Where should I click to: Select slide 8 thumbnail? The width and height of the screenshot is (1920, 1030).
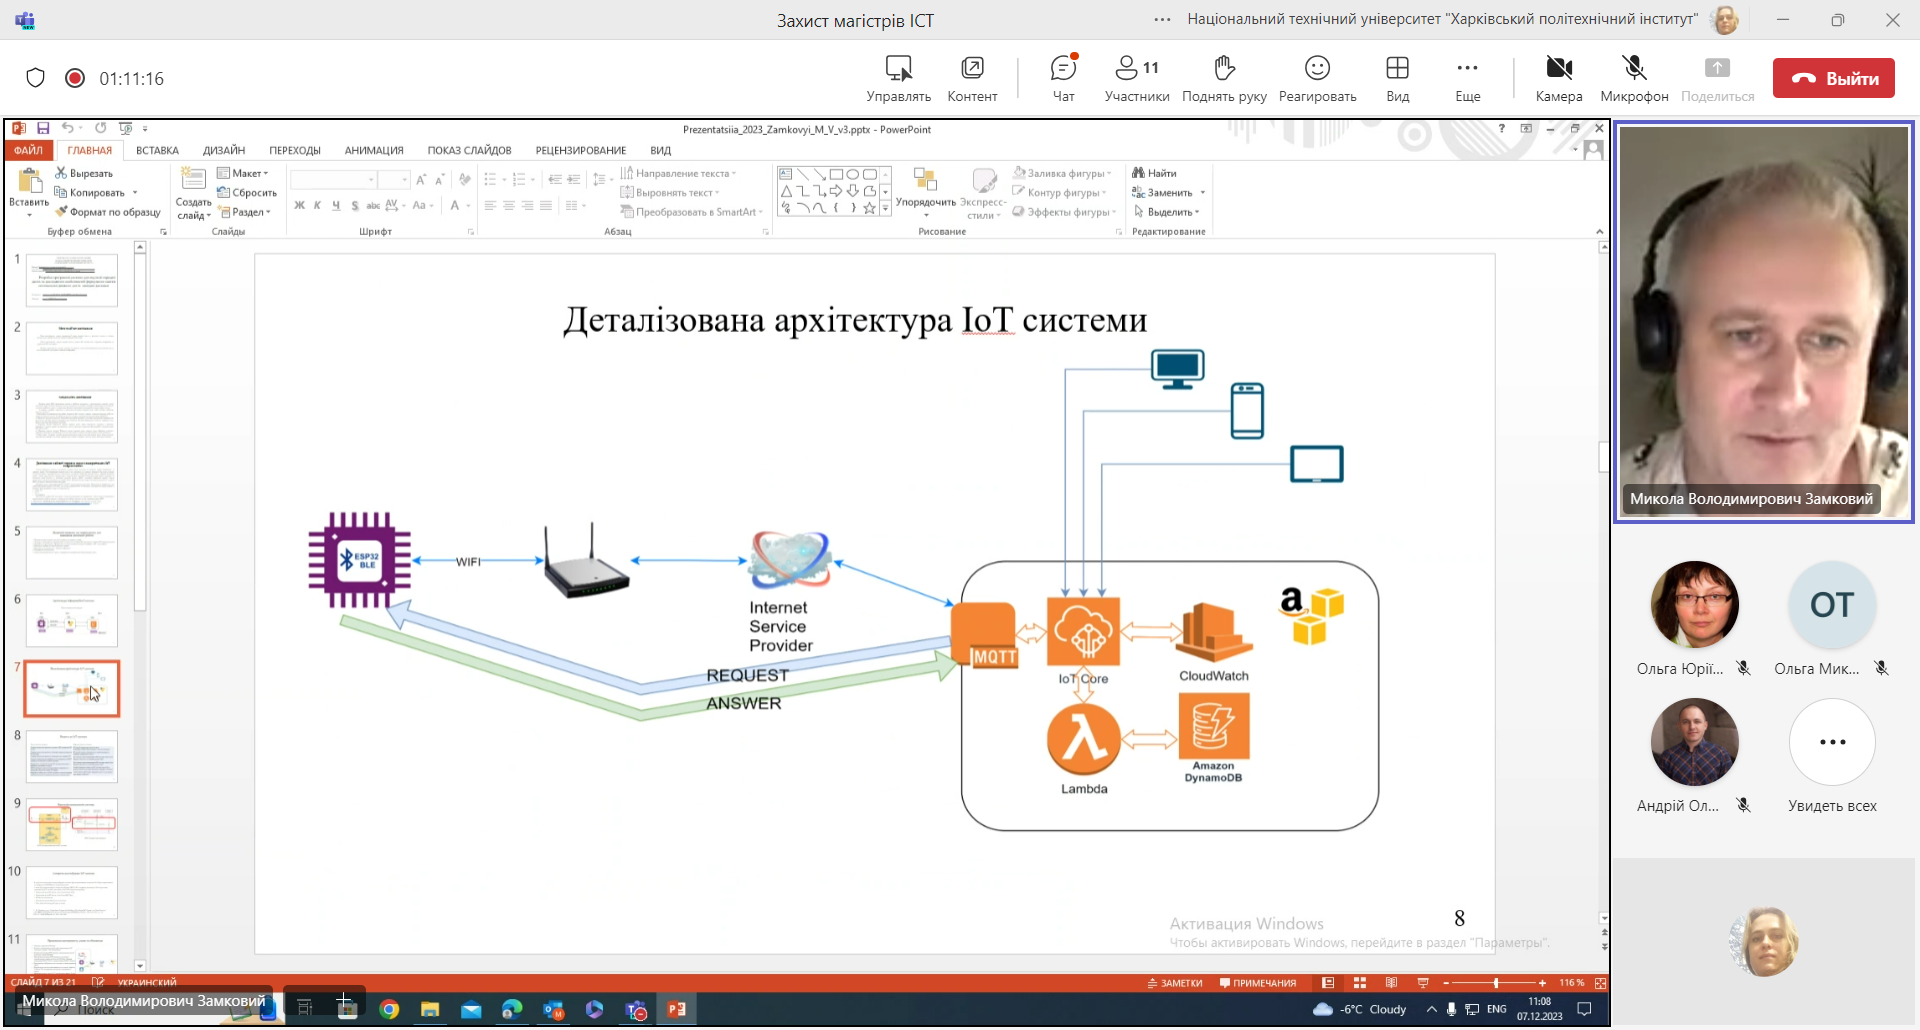tap(72, 756)
